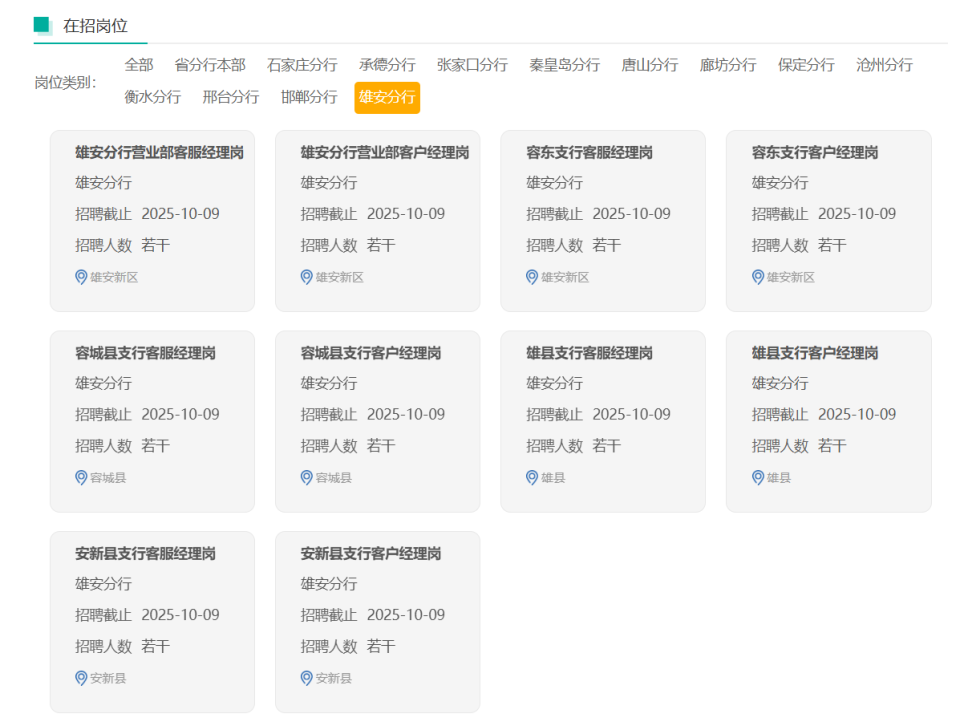Click location pin on 安新县支行客户经理岗 card
The image size is (960, 726).
click(x=307, y=678)
